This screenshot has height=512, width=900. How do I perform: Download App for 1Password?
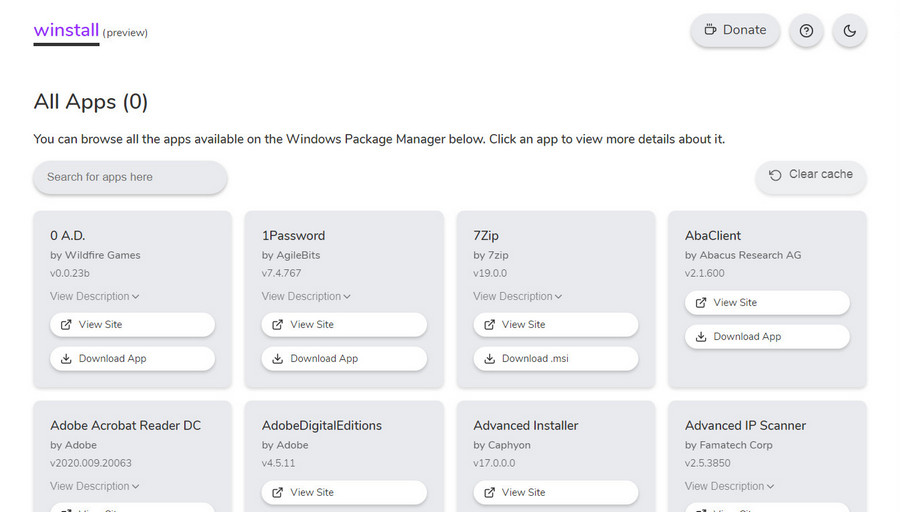(x=344, y=359)
